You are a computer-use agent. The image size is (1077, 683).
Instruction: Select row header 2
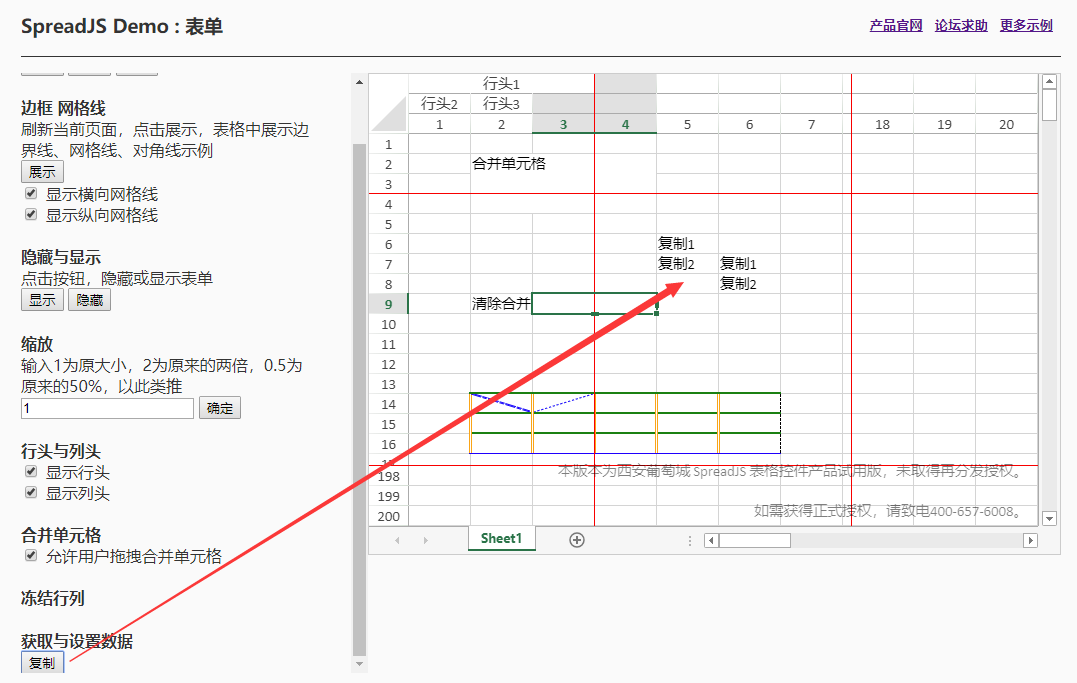389,164
